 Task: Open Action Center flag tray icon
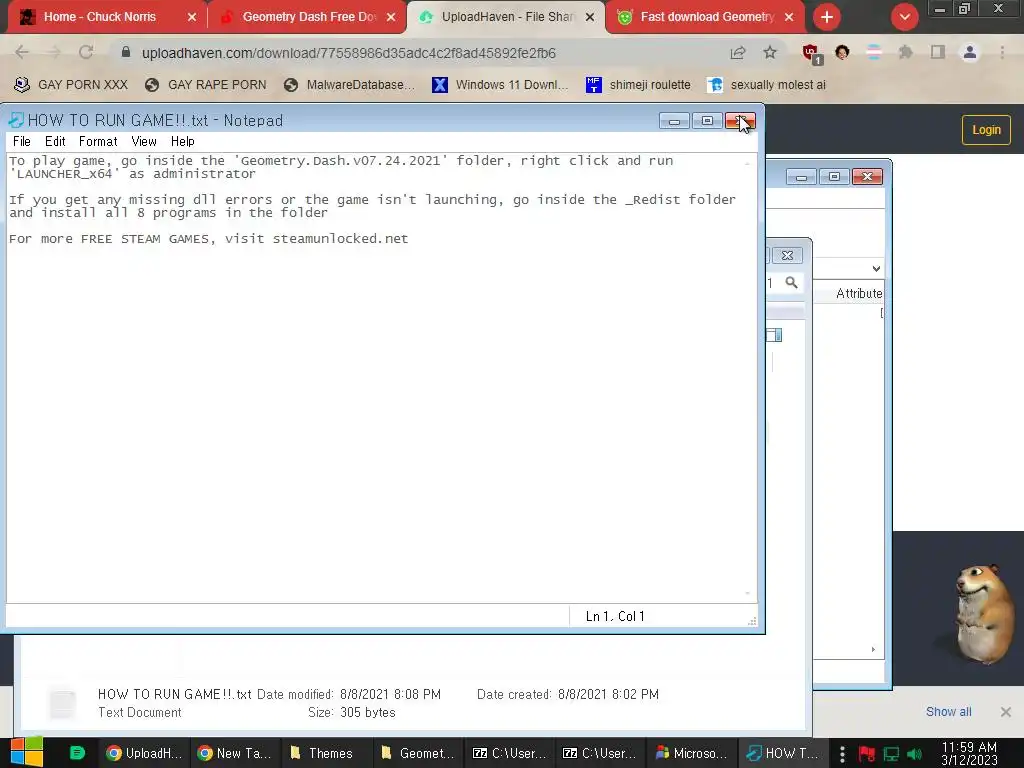tap(867, 754)
